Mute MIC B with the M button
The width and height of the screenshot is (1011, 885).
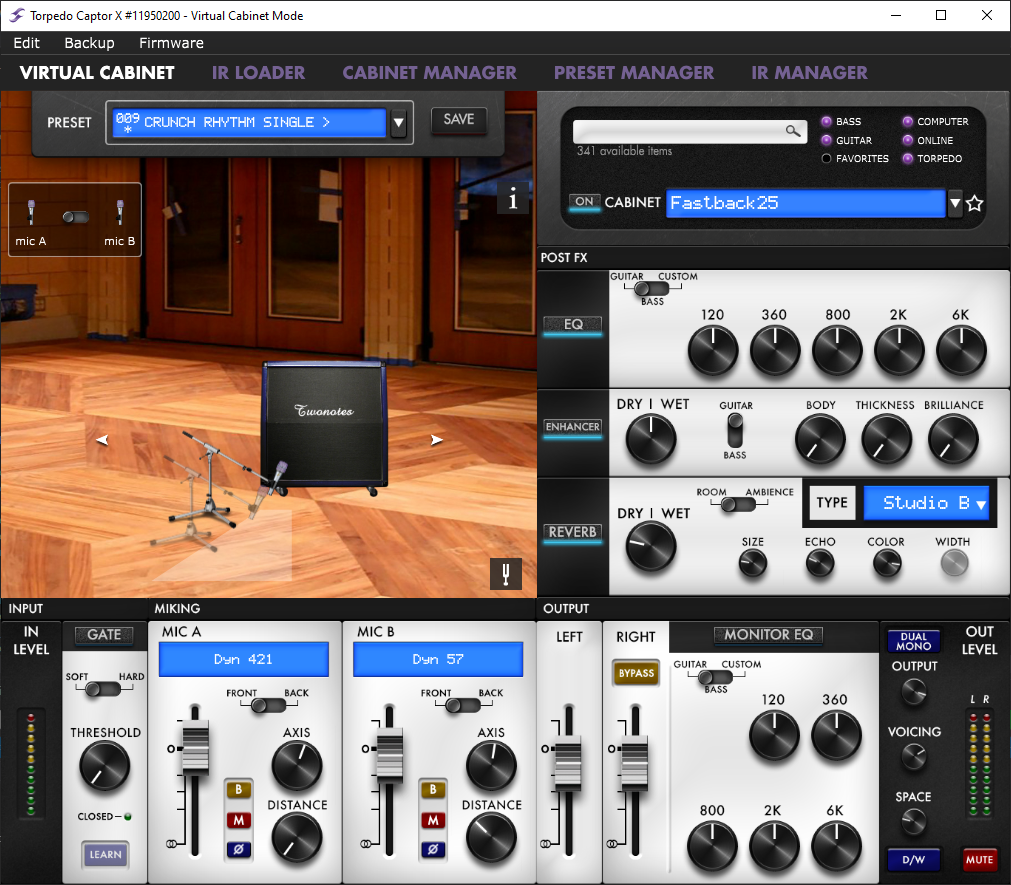point(433,820)
